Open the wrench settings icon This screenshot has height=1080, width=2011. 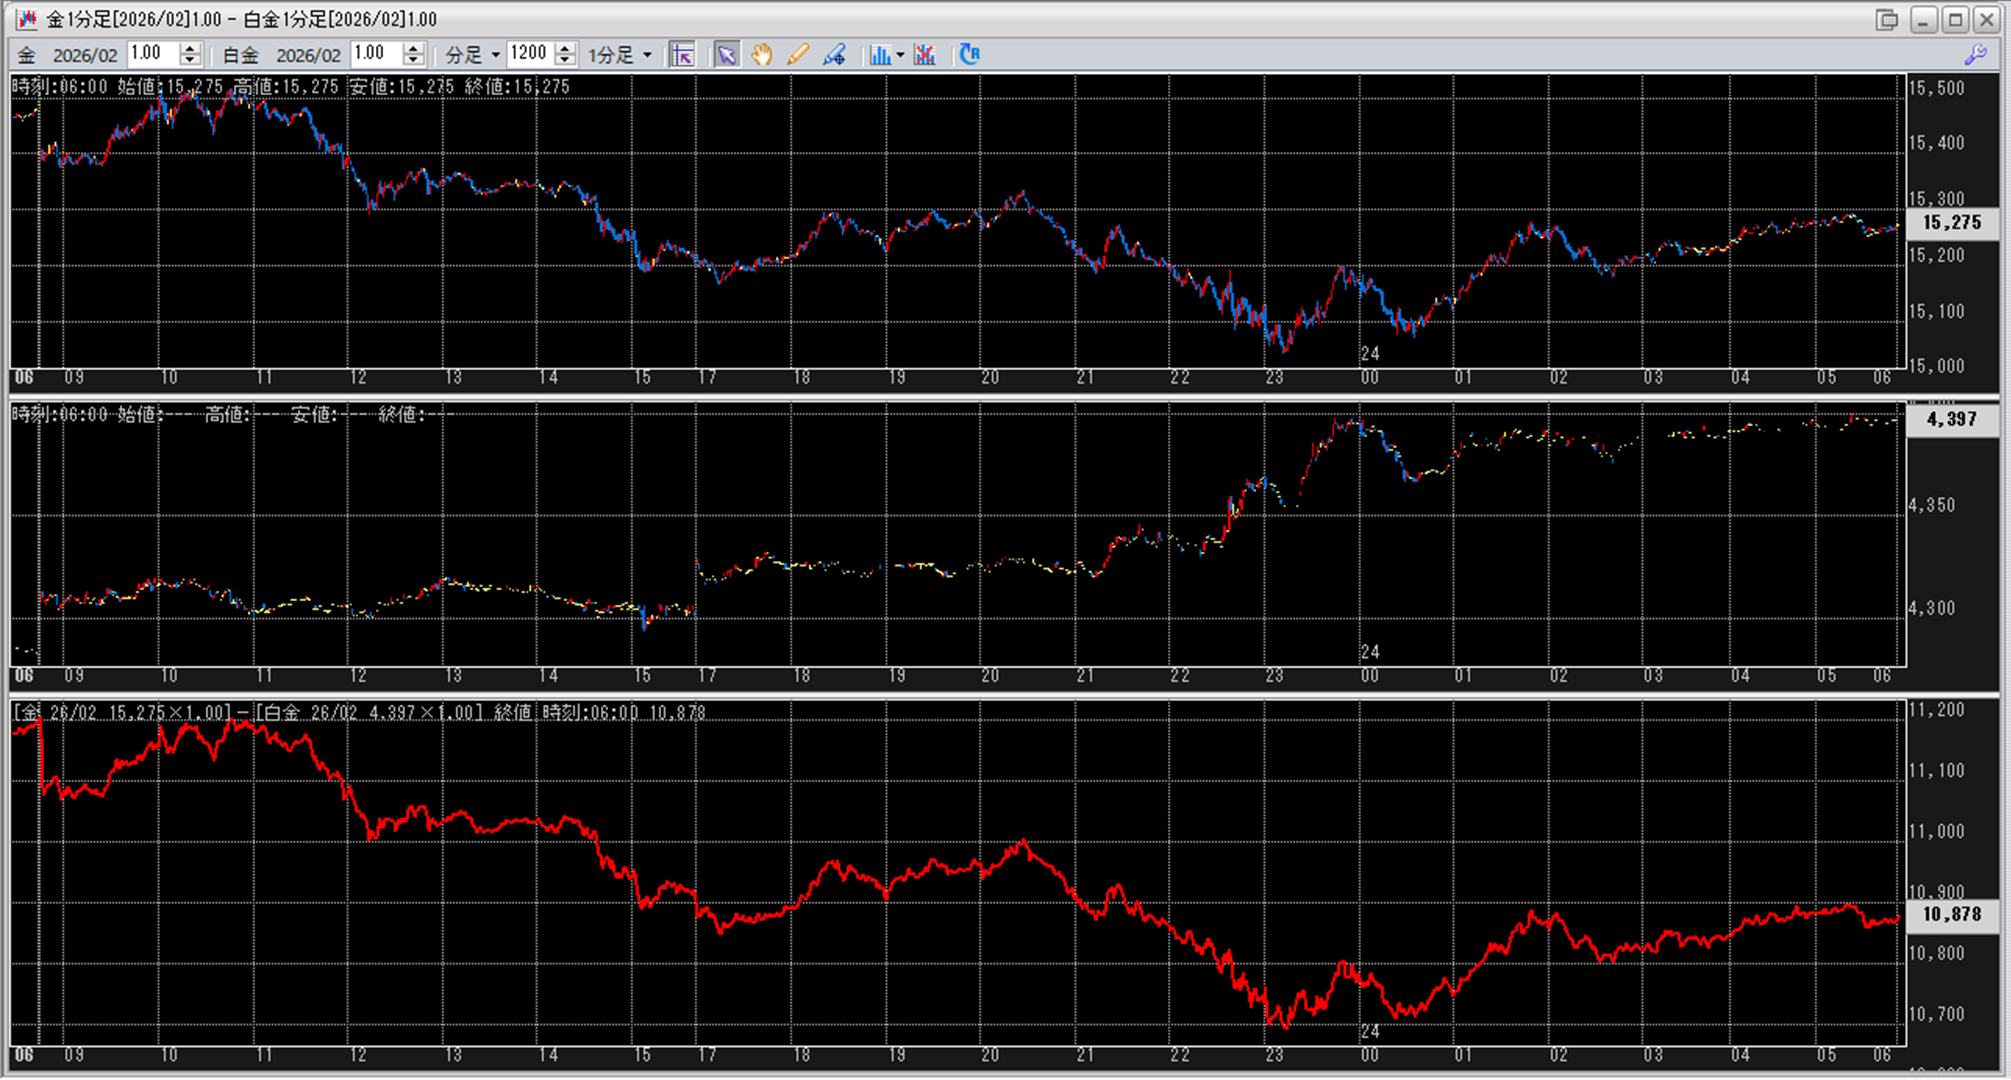(x=1975, y=55)
